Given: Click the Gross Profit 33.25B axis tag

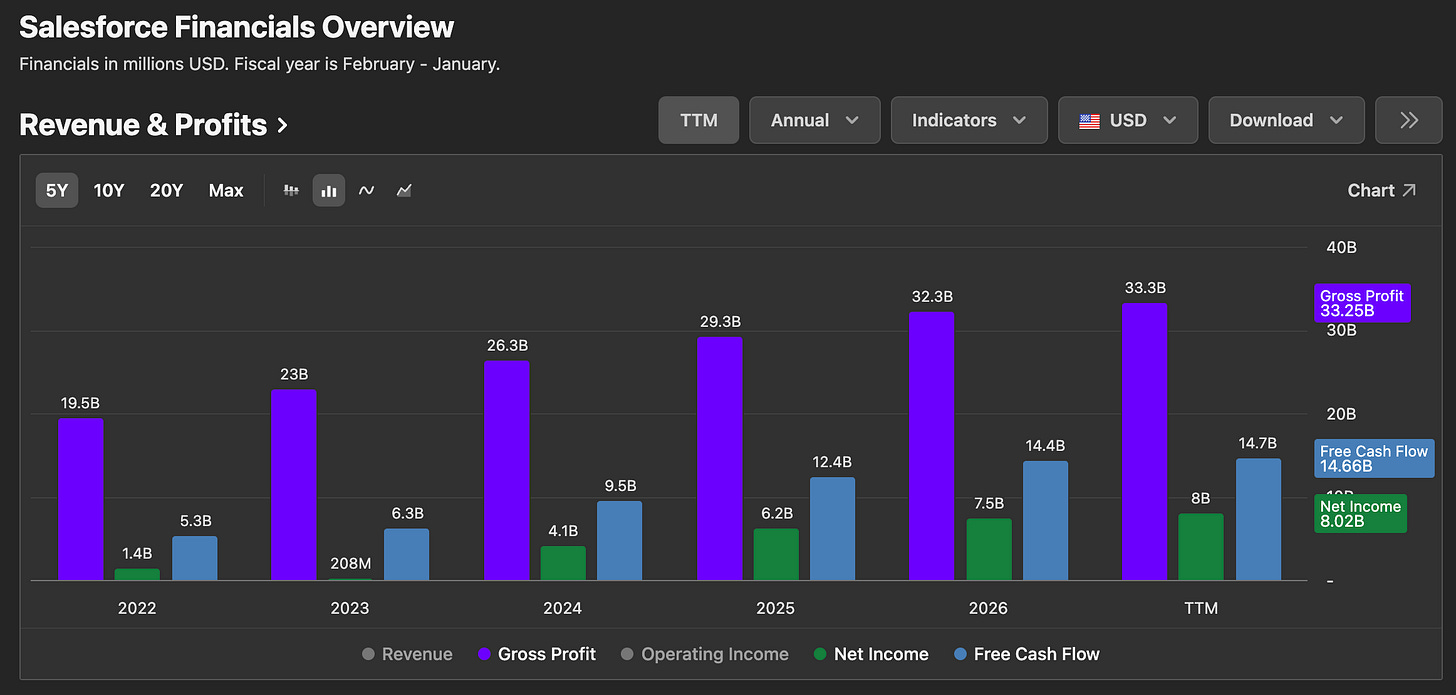Looking at the screenshot, I should click(x=1362, y=303).
